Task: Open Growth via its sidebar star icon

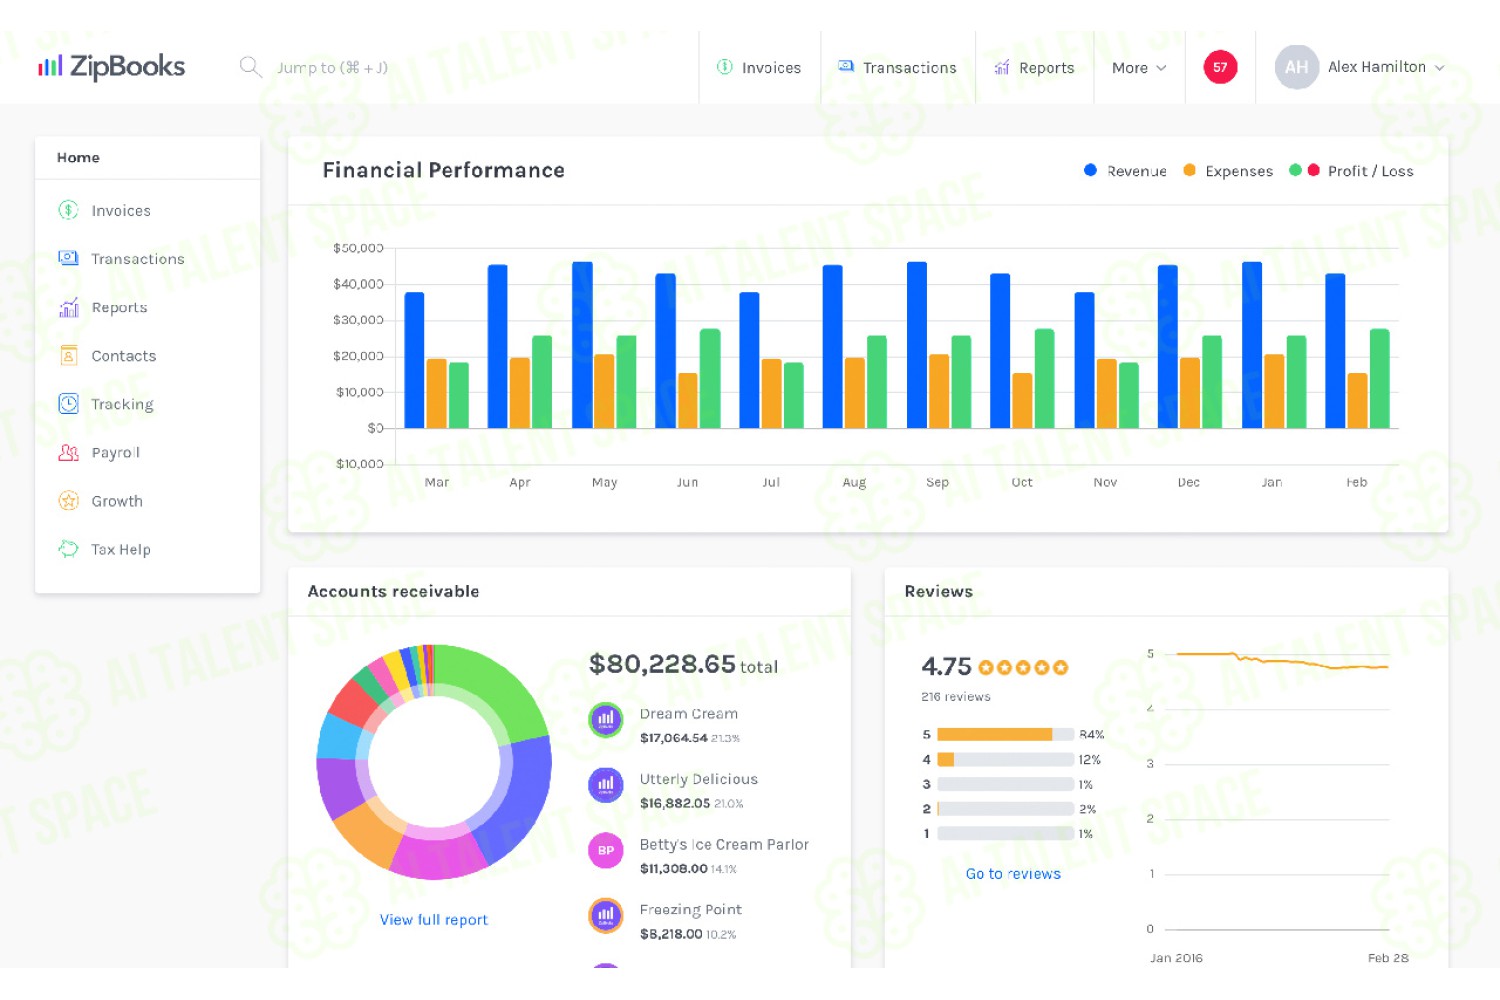Action: coord(68,501)
